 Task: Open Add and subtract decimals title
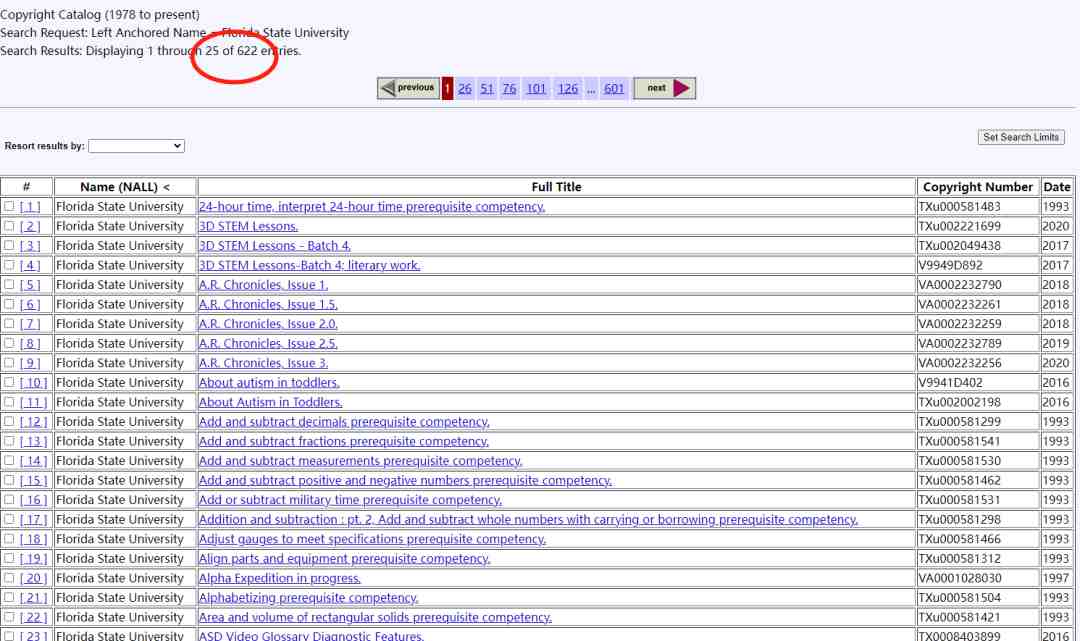344,421
